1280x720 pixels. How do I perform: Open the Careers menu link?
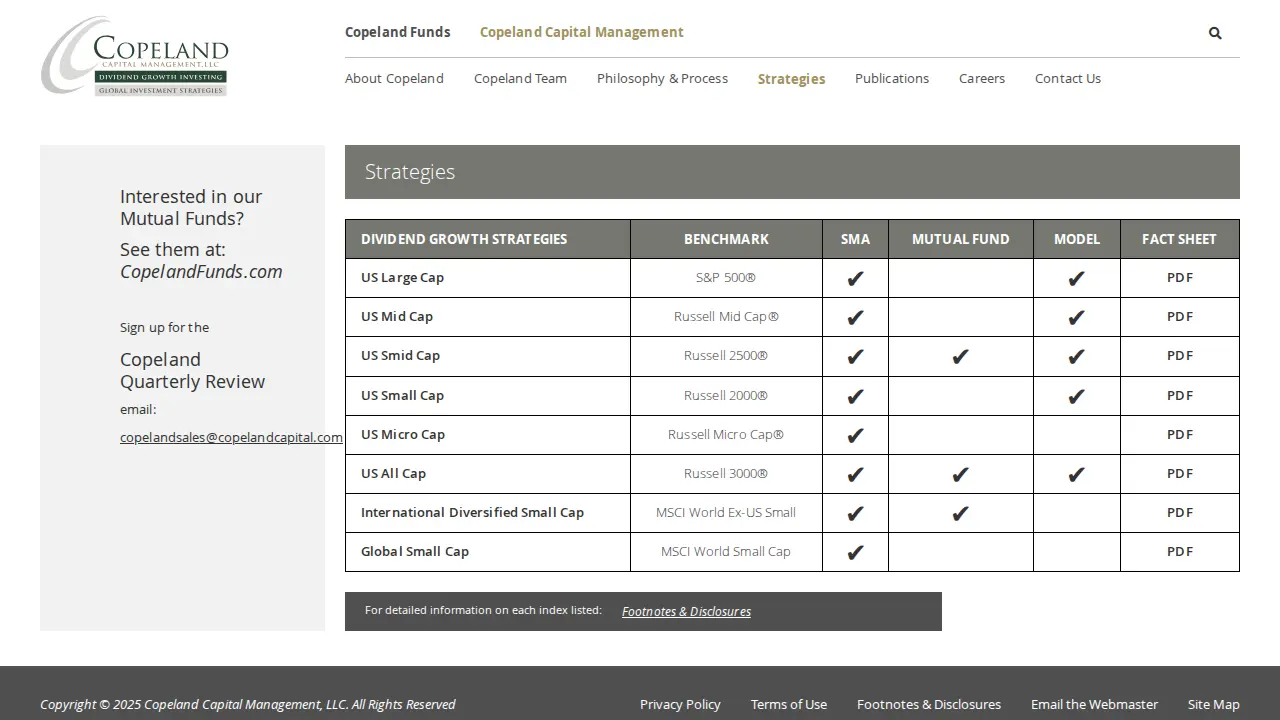pos(982,78)
